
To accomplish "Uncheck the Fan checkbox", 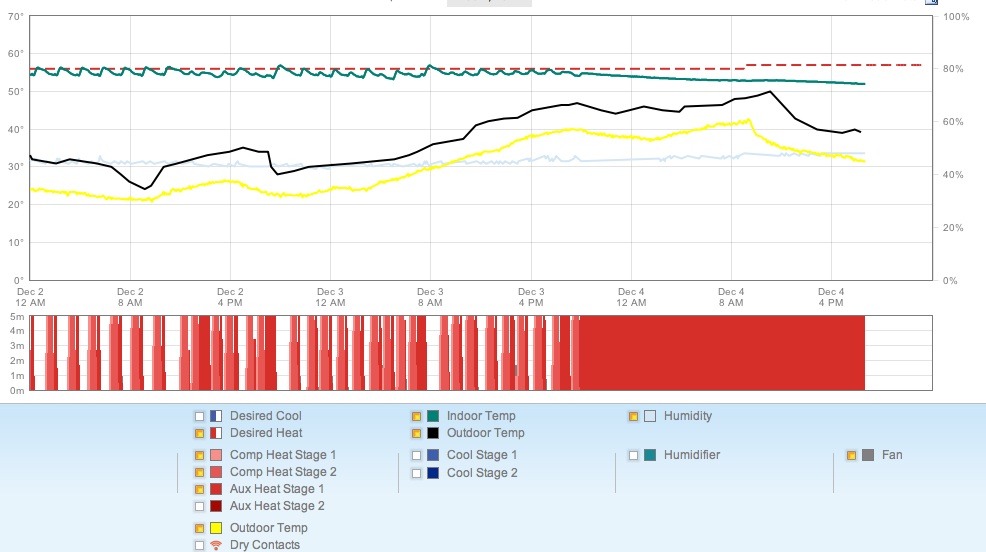I will coord(851,455).
